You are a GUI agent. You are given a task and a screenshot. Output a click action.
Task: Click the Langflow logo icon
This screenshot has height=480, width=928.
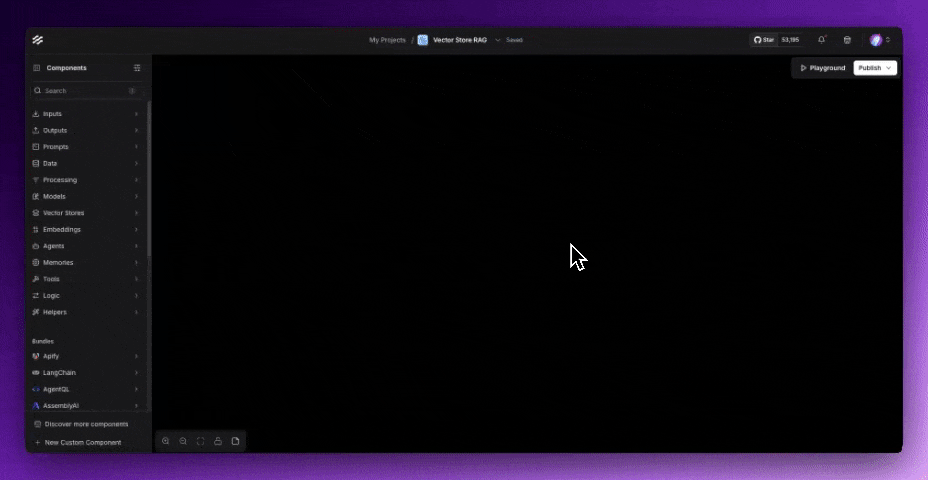point(38,40)
